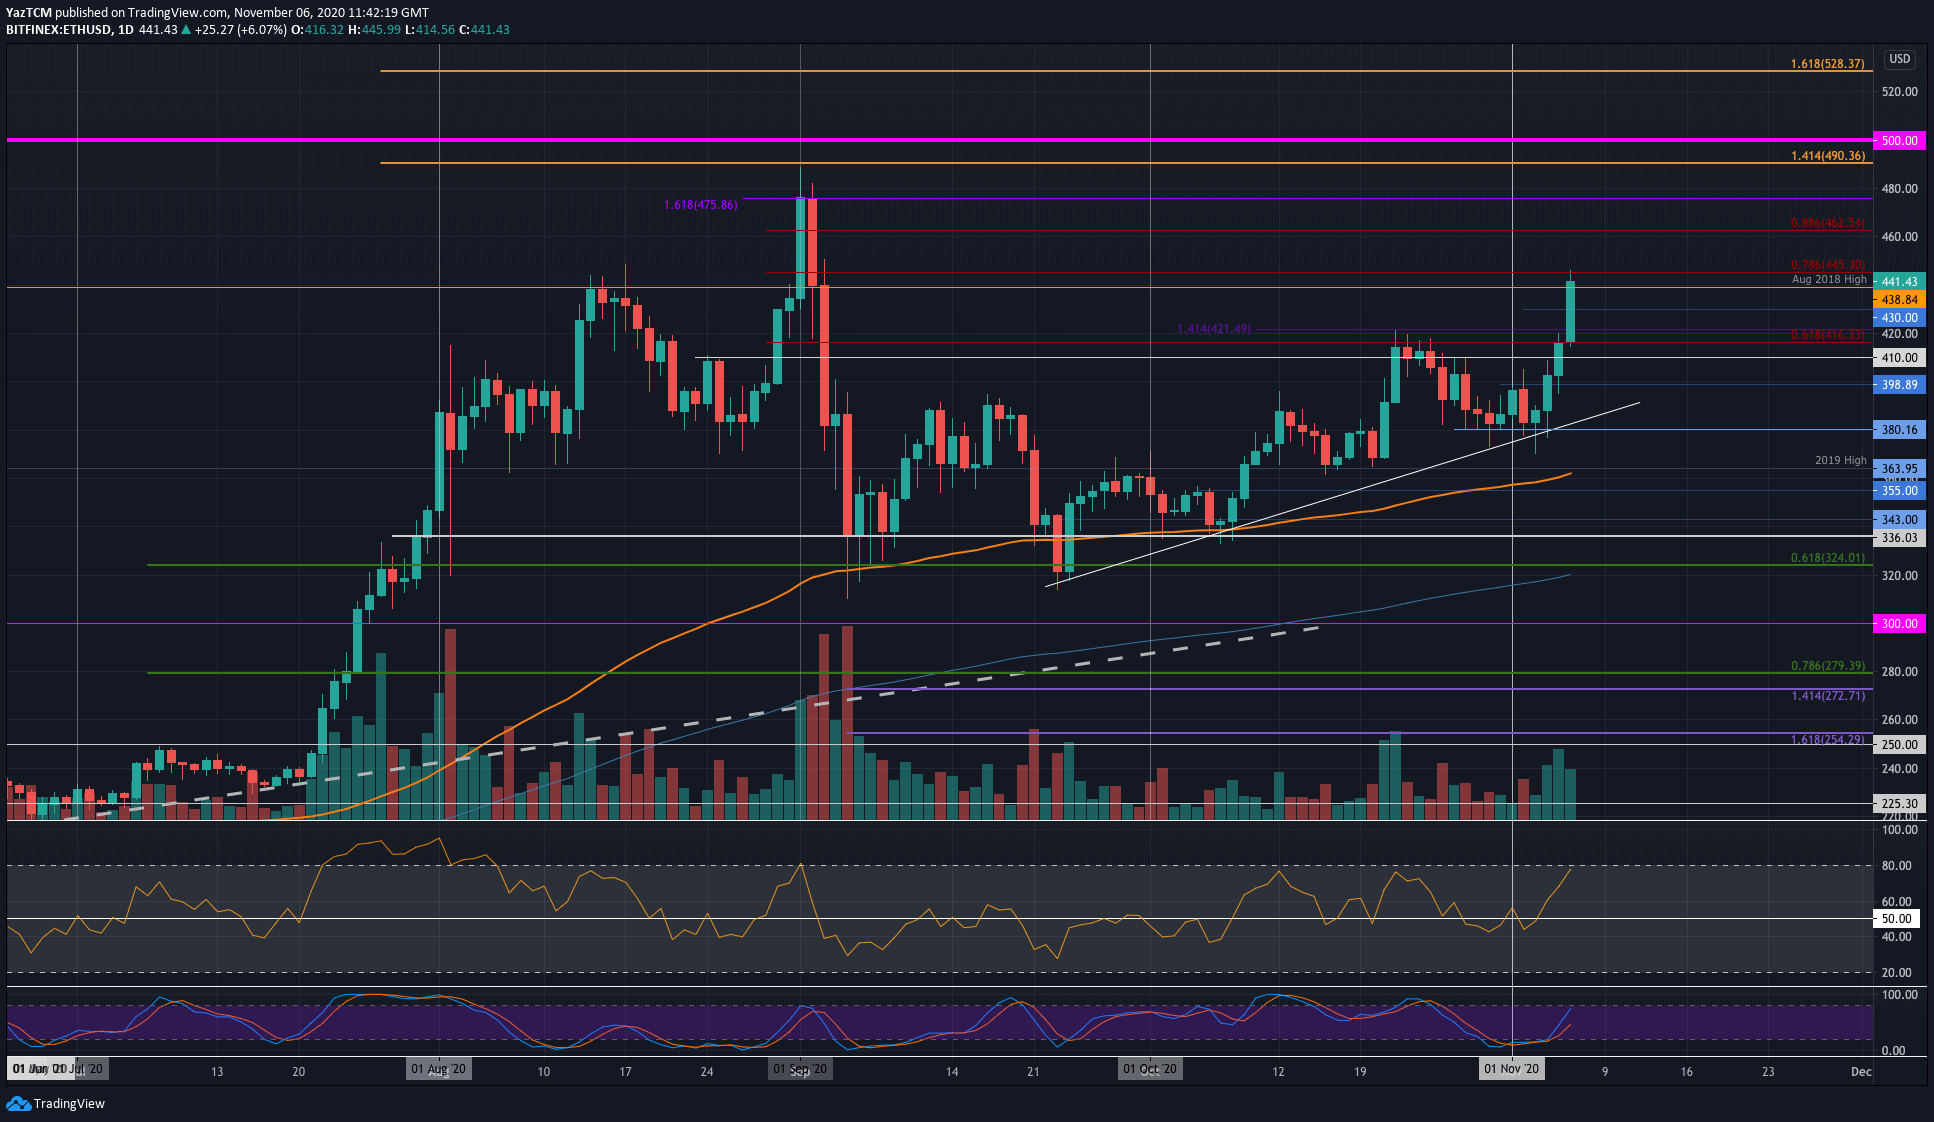Click the 0.786(445.30) Fibonacci label
The height and width of the screenshot is (1122, 1934).
pos(1827,265)
